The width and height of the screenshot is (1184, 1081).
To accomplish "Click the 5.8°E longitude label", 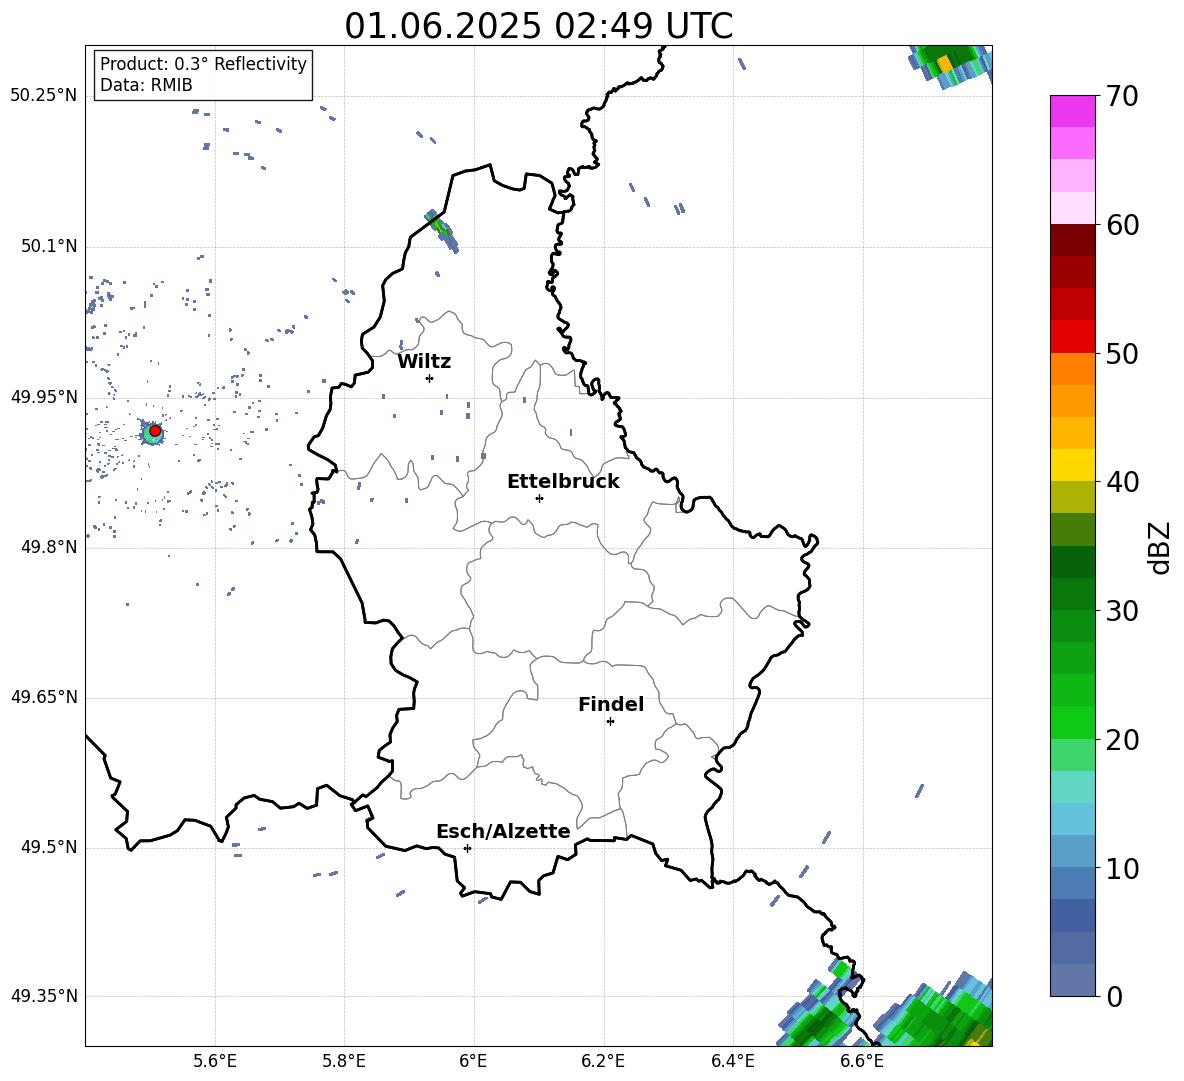I will coord(344,1062).
